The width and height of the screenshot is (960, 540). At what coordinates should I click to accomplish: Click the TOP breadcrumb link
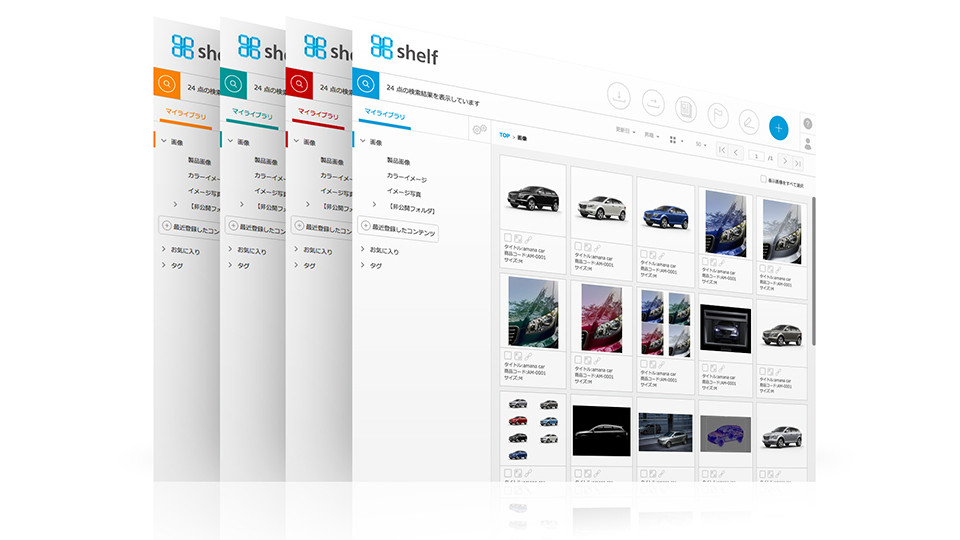504,135
